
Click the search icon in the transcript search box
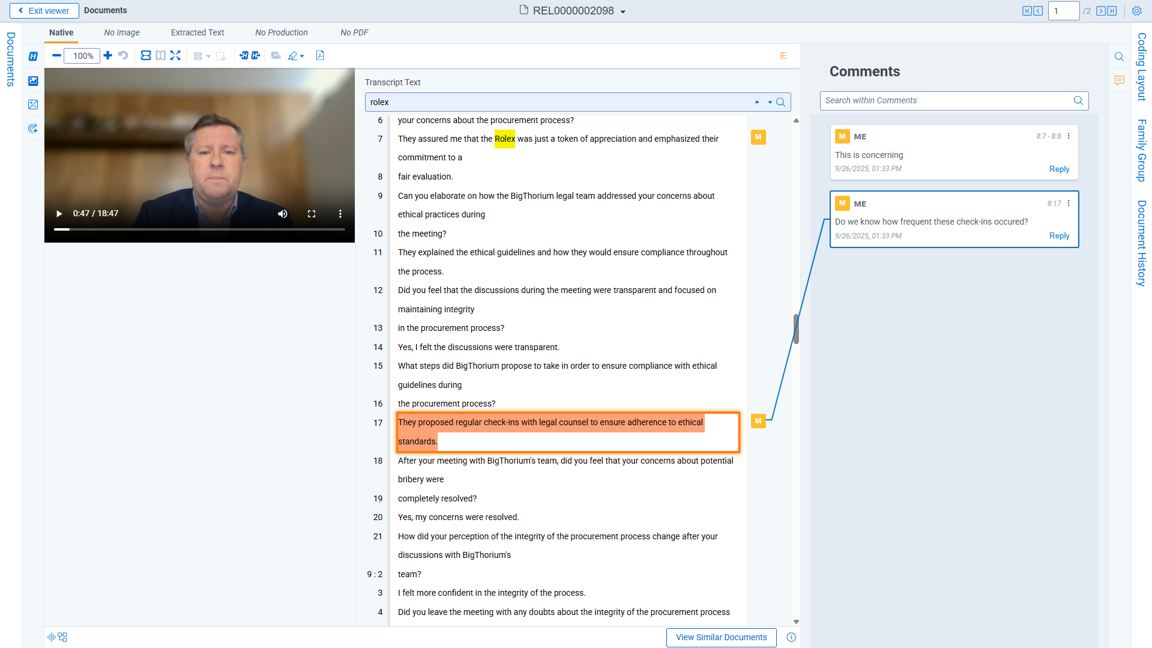[x=781, y=102]
